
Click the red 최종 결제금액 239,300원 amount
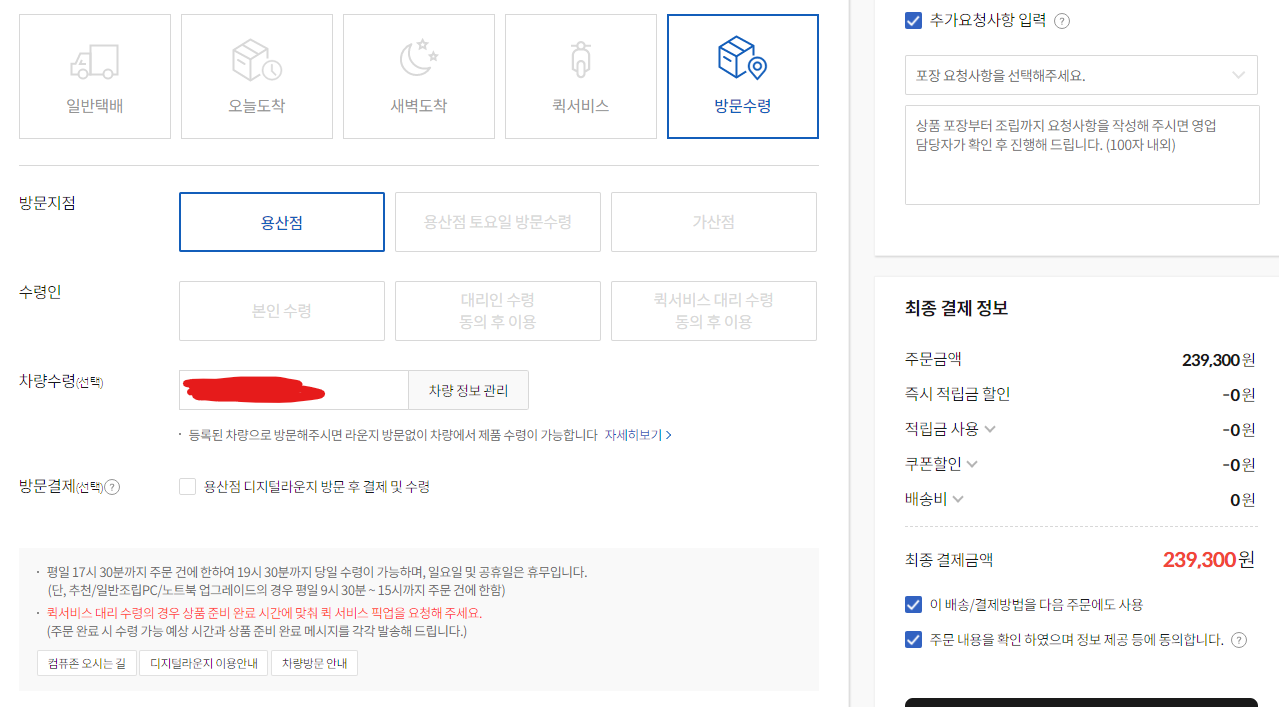(x=1208, y=560)
